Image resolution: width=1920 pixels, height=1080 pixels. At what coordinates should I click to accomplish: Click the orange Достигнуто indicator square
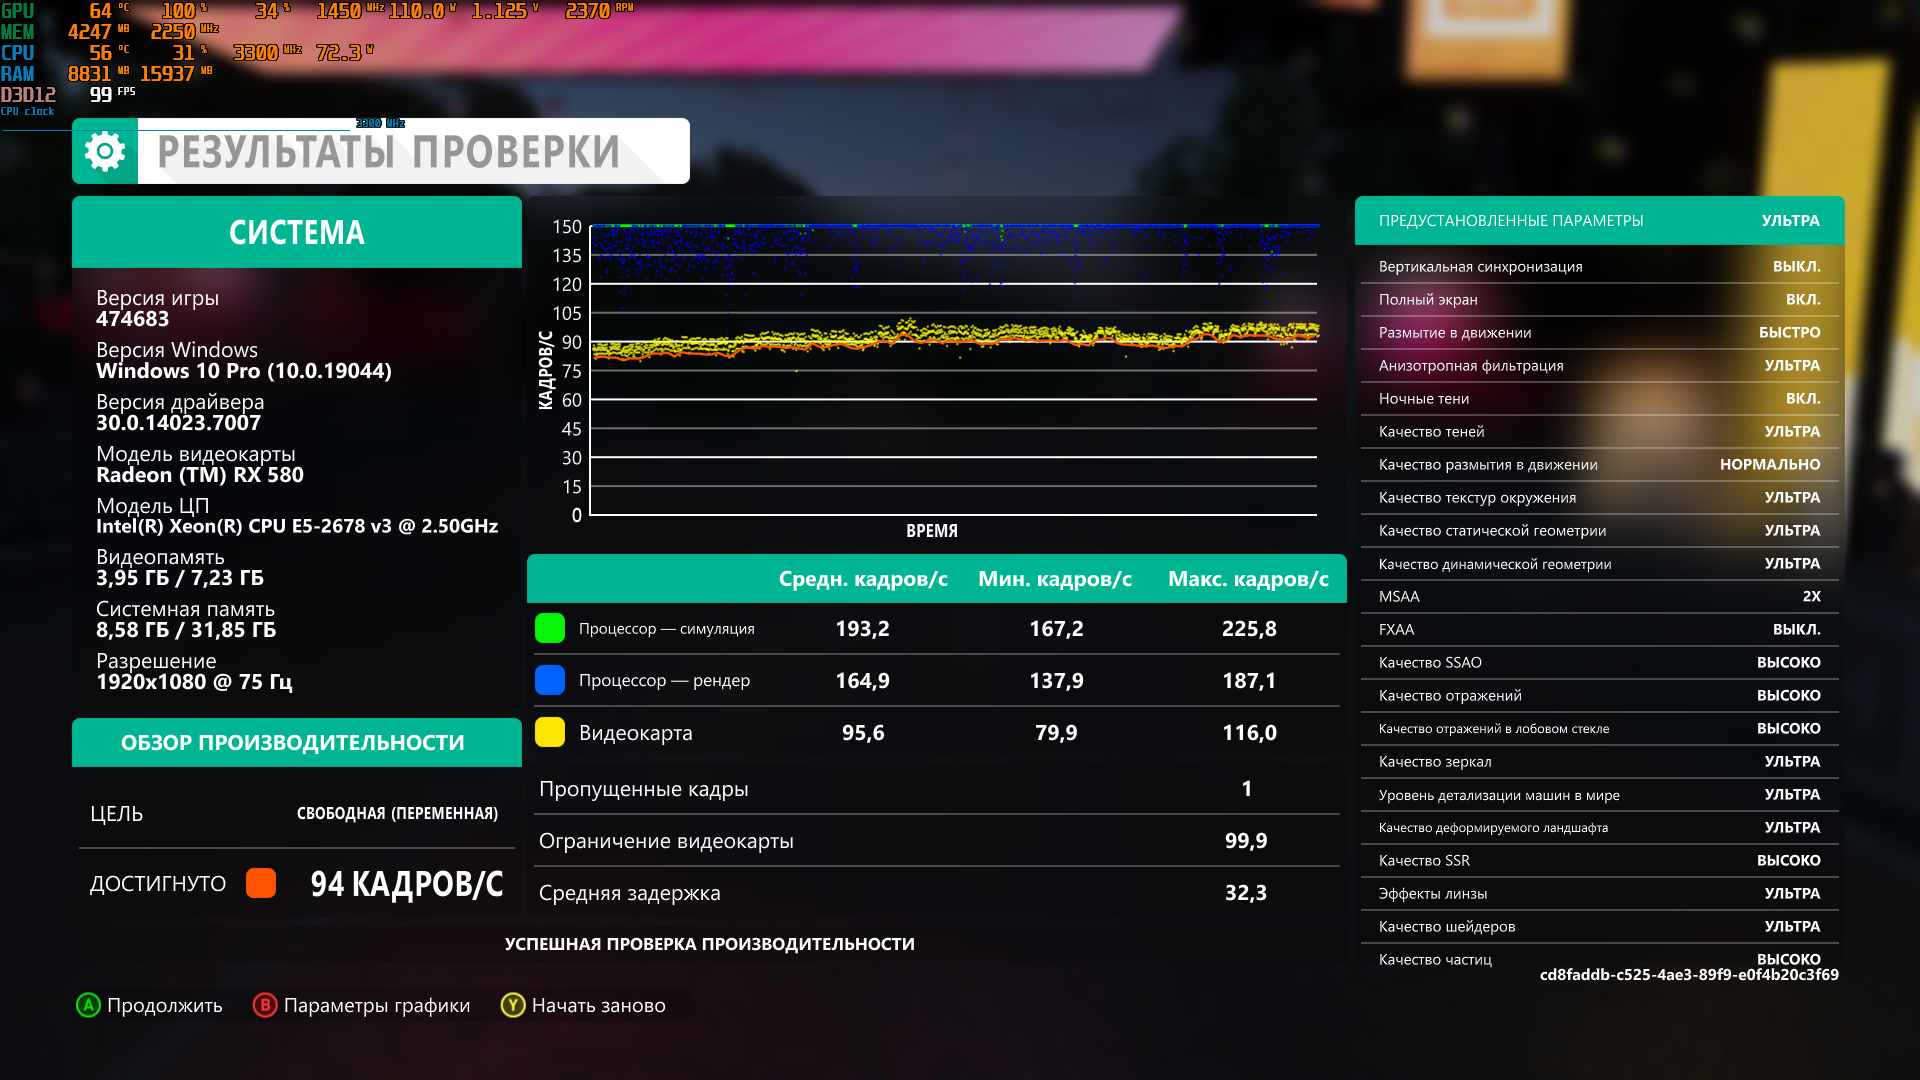[261, 883]
